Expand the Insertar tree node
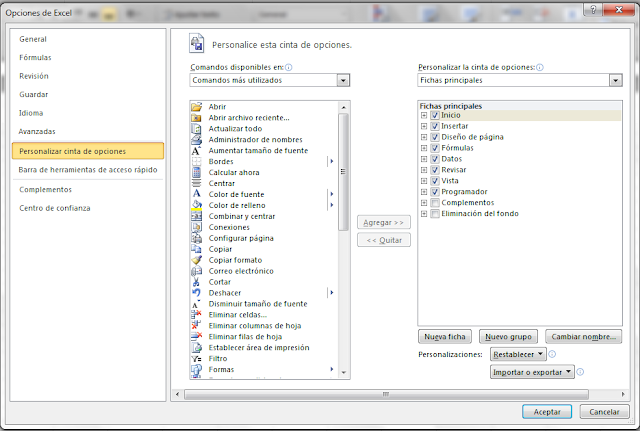640x431 pixels. tap(424, 127)
